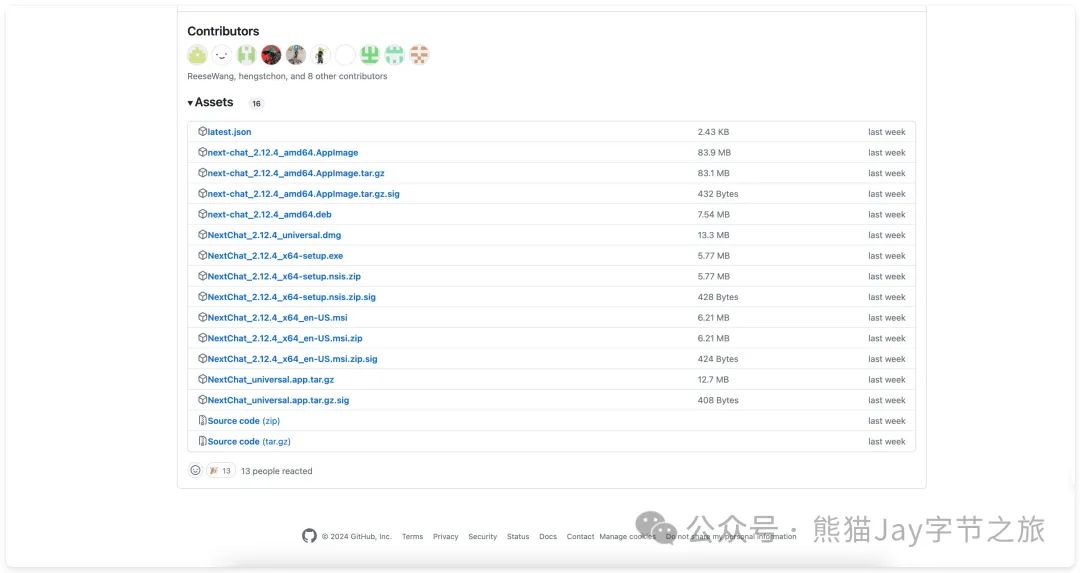Click package icon beside NextChat_2.12.4_x64_en-US.msi

coord(202,317)
